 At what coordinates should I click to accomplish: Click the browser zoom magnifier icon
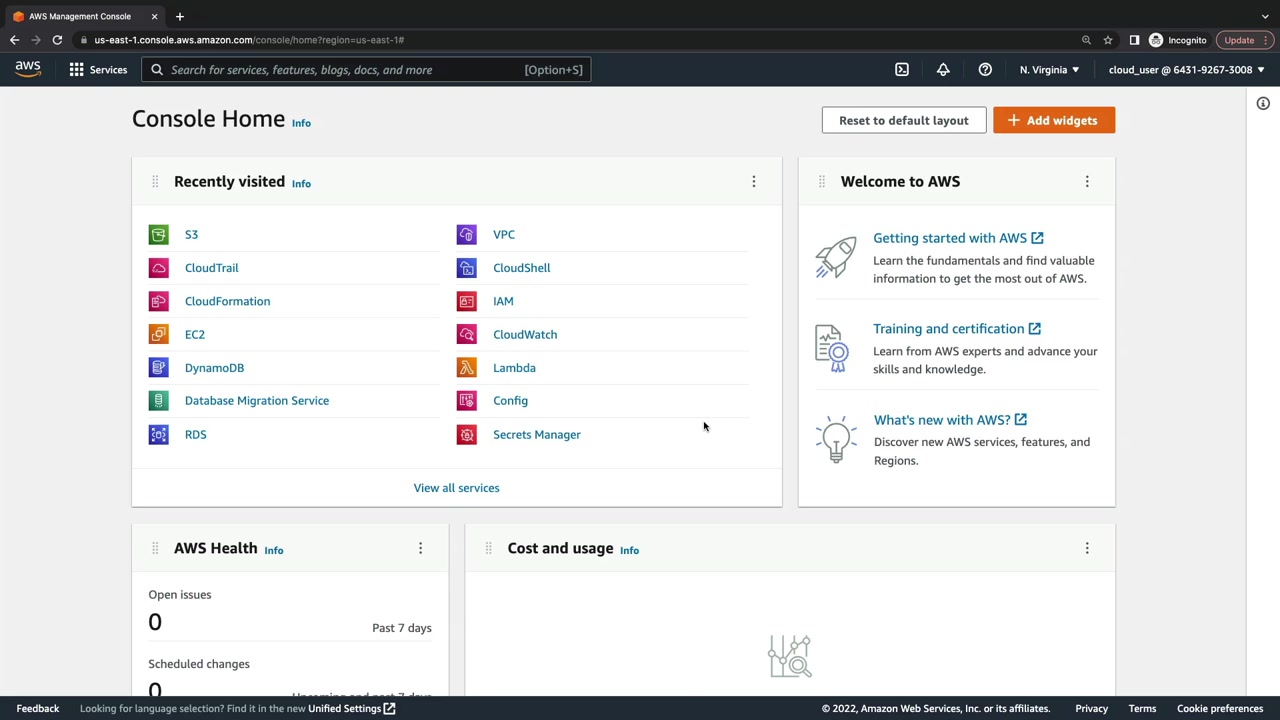point(1086,40)
